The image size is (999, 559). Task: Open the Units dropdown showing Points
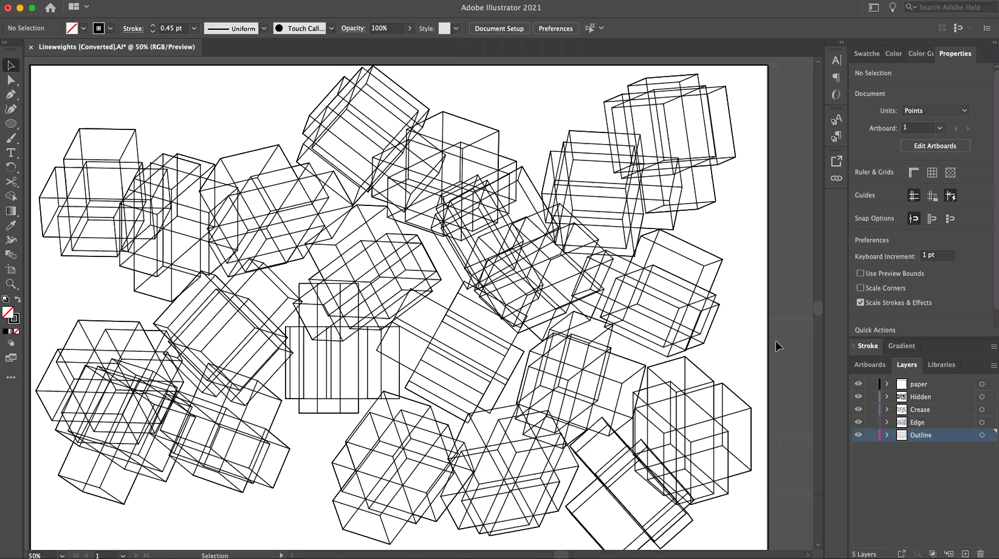click(935, 111)
